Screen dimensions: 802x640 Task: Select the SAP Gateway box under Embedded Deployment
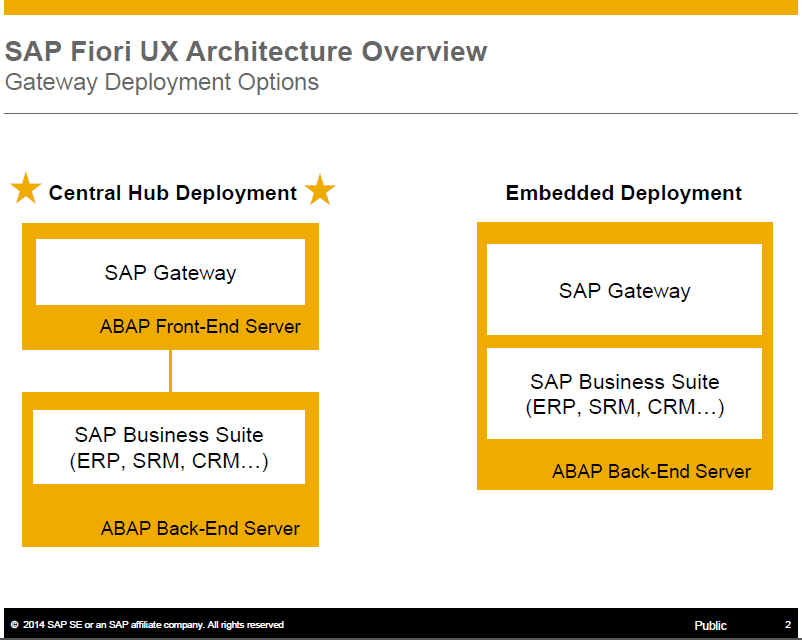click(623, 290)
